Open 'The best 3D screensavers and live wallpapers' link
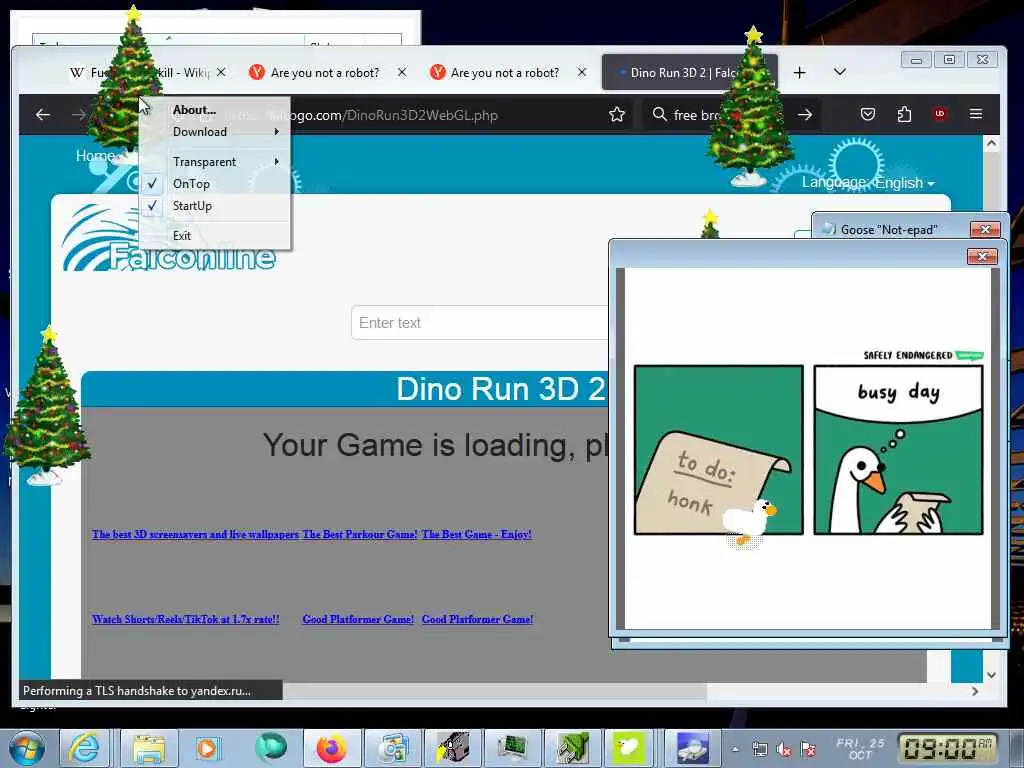The width and height of the screenshot is (1024, 768). tap(195, 534)
